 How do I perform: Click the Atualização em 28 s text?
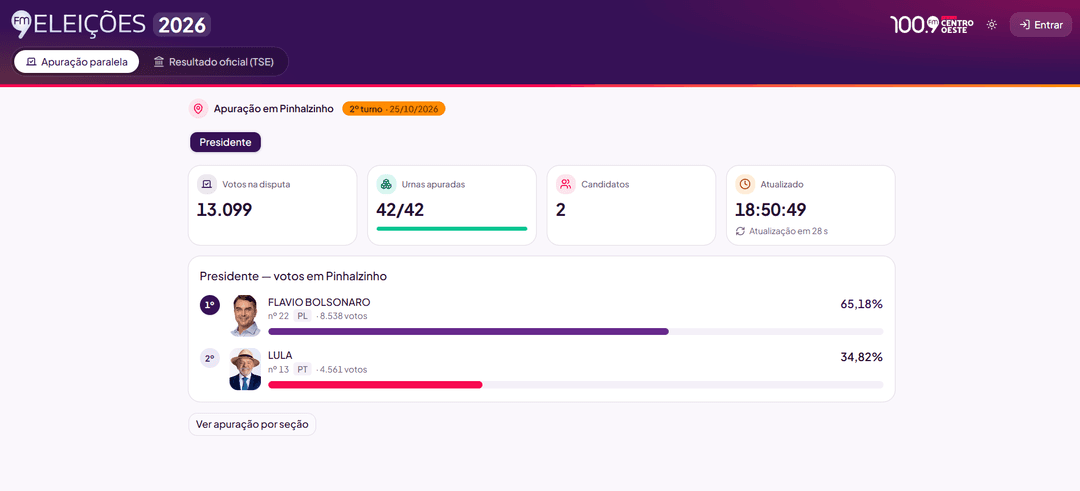pos(789,231)
